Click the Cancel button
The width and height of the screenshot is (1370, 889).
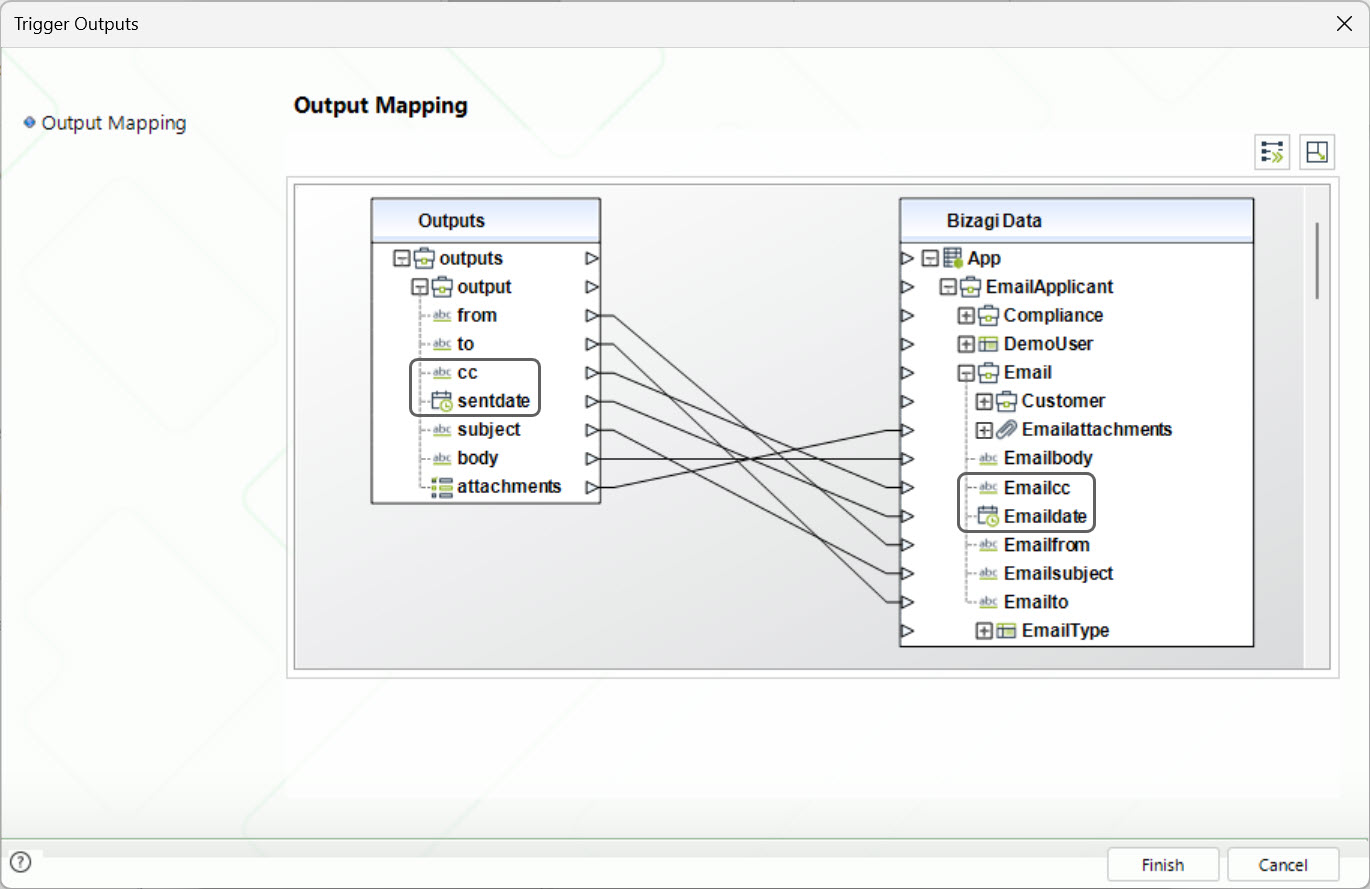(1283, 865)
